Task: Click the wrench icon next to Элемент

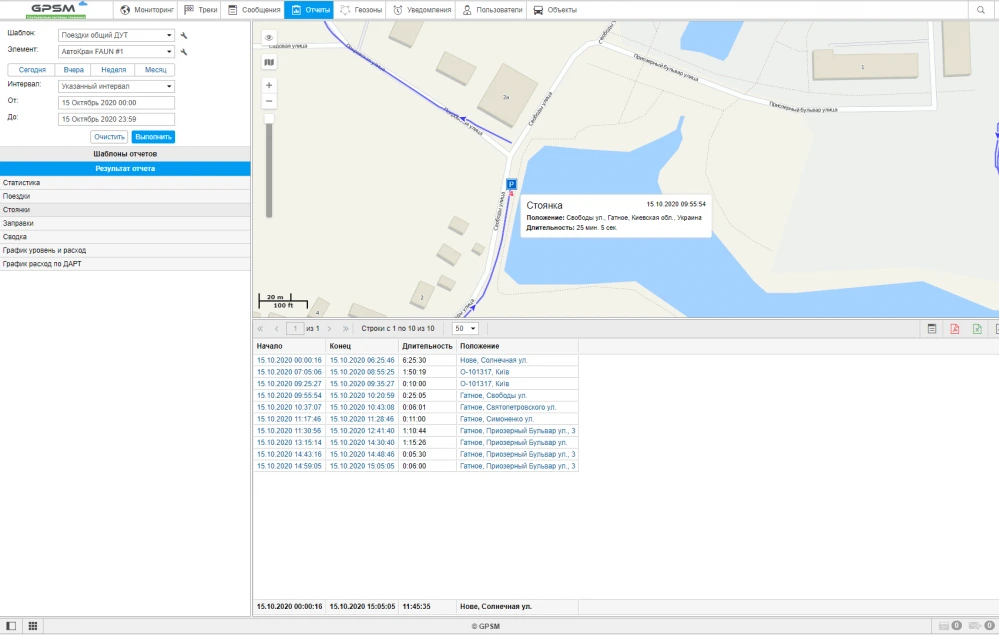Action: (x=184, y=51)
